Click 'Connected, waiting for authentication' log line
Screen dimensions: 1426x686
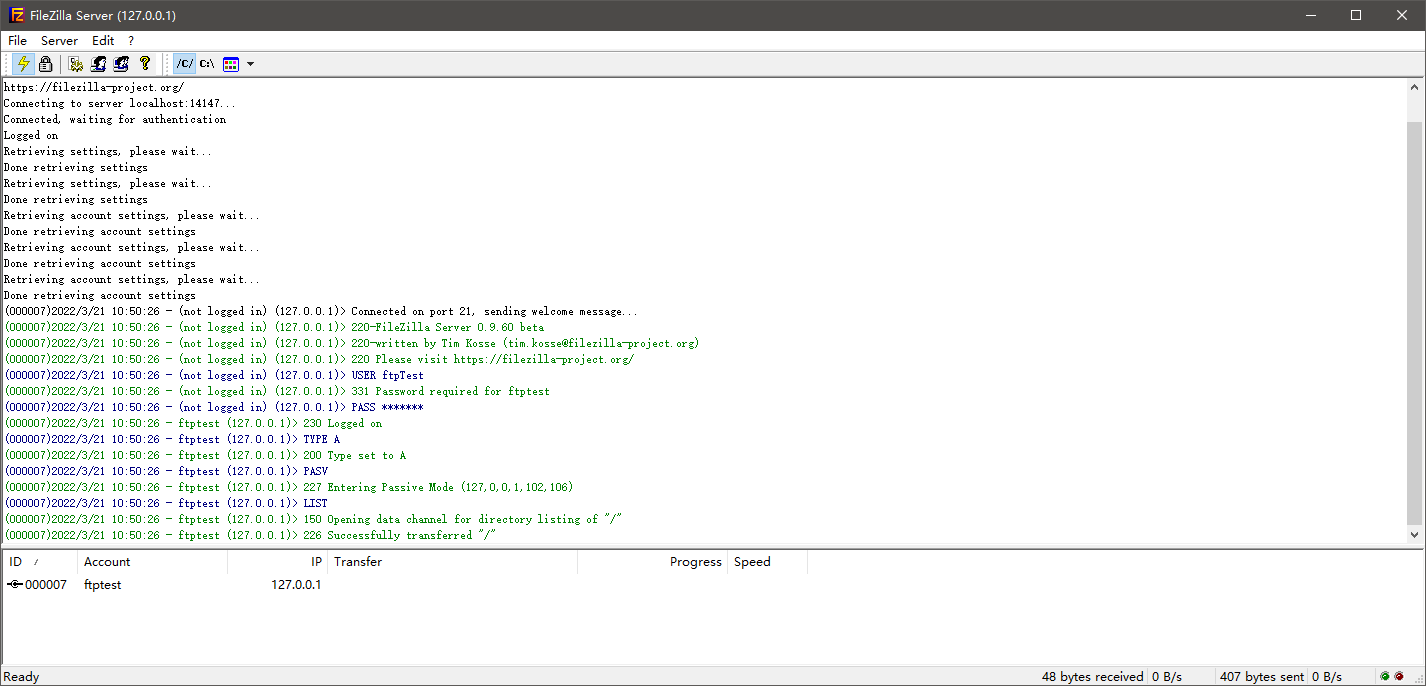pyautogui.click(x=115, y=119)
